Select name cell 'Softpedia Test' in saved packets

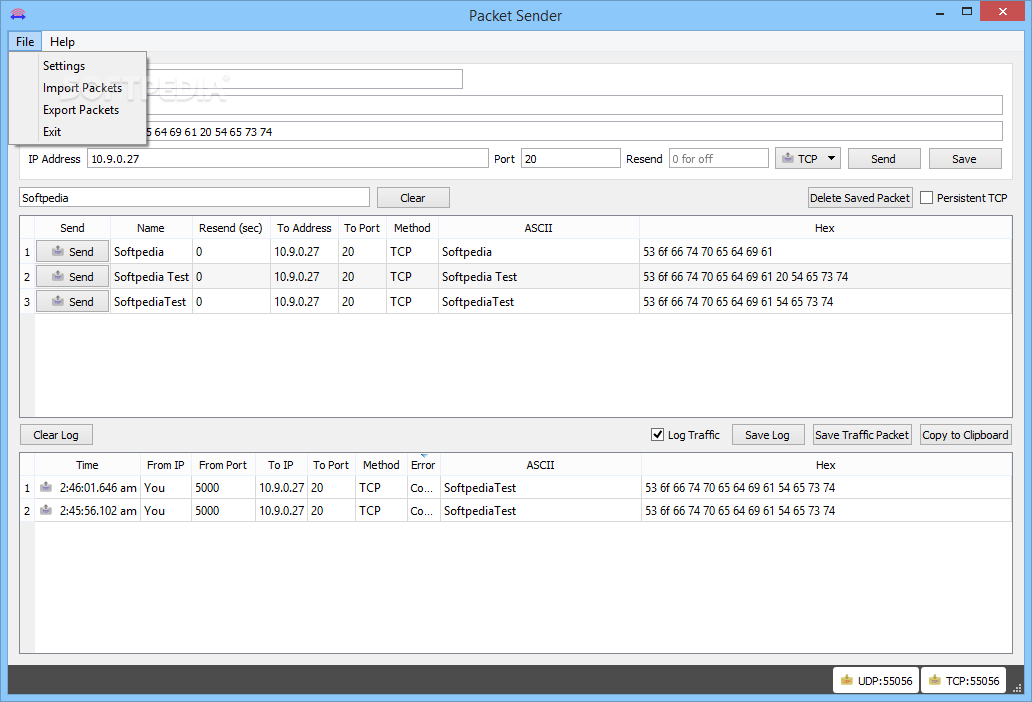pyautogui.click(x=151, y=276)
